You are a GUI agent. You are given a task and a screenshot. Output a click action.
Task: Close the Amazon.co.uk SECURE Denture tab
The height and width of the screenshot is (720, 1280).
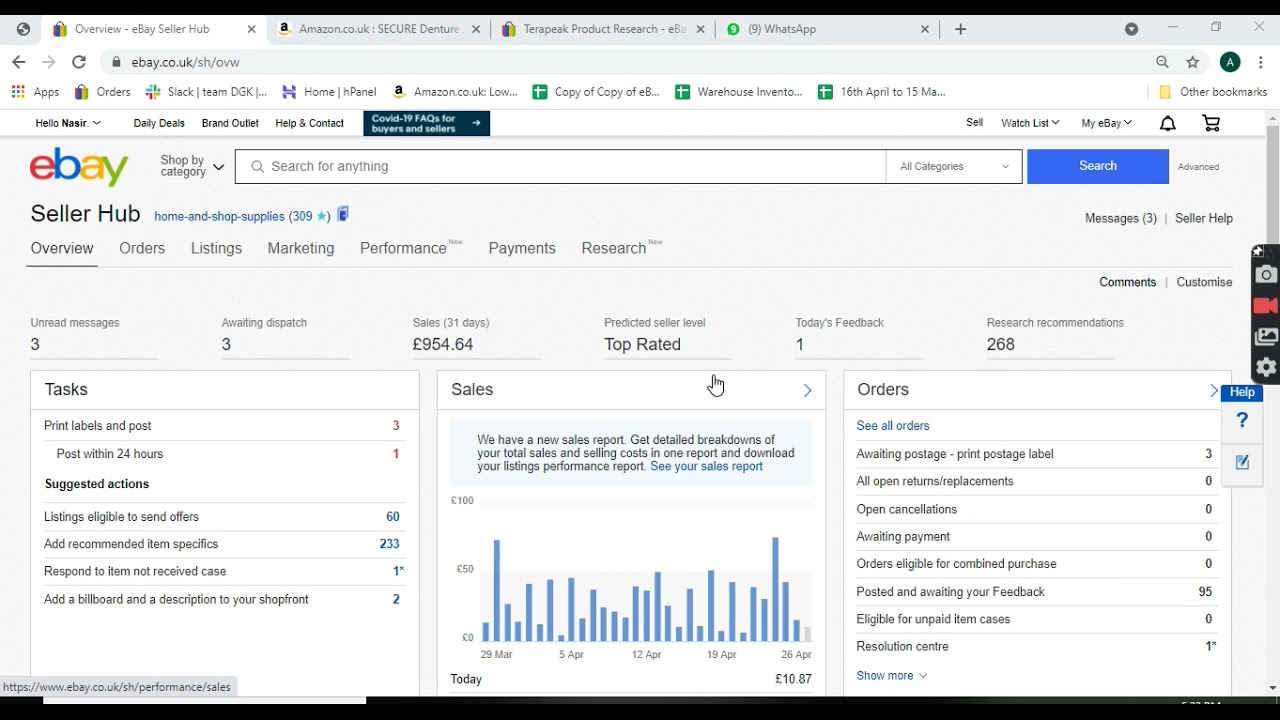click(x=476, y=29)
